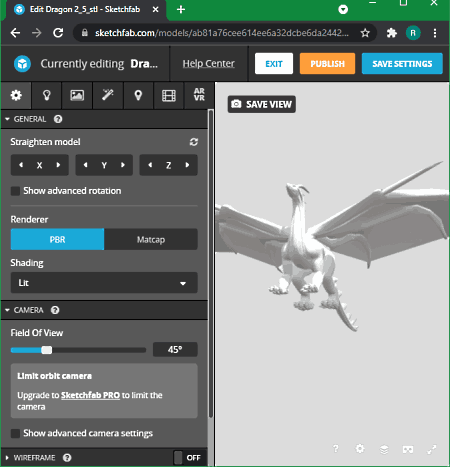Open the Lighting settings tab (bulb icon)
The image size is (450, 467).
tap(47, 96)
